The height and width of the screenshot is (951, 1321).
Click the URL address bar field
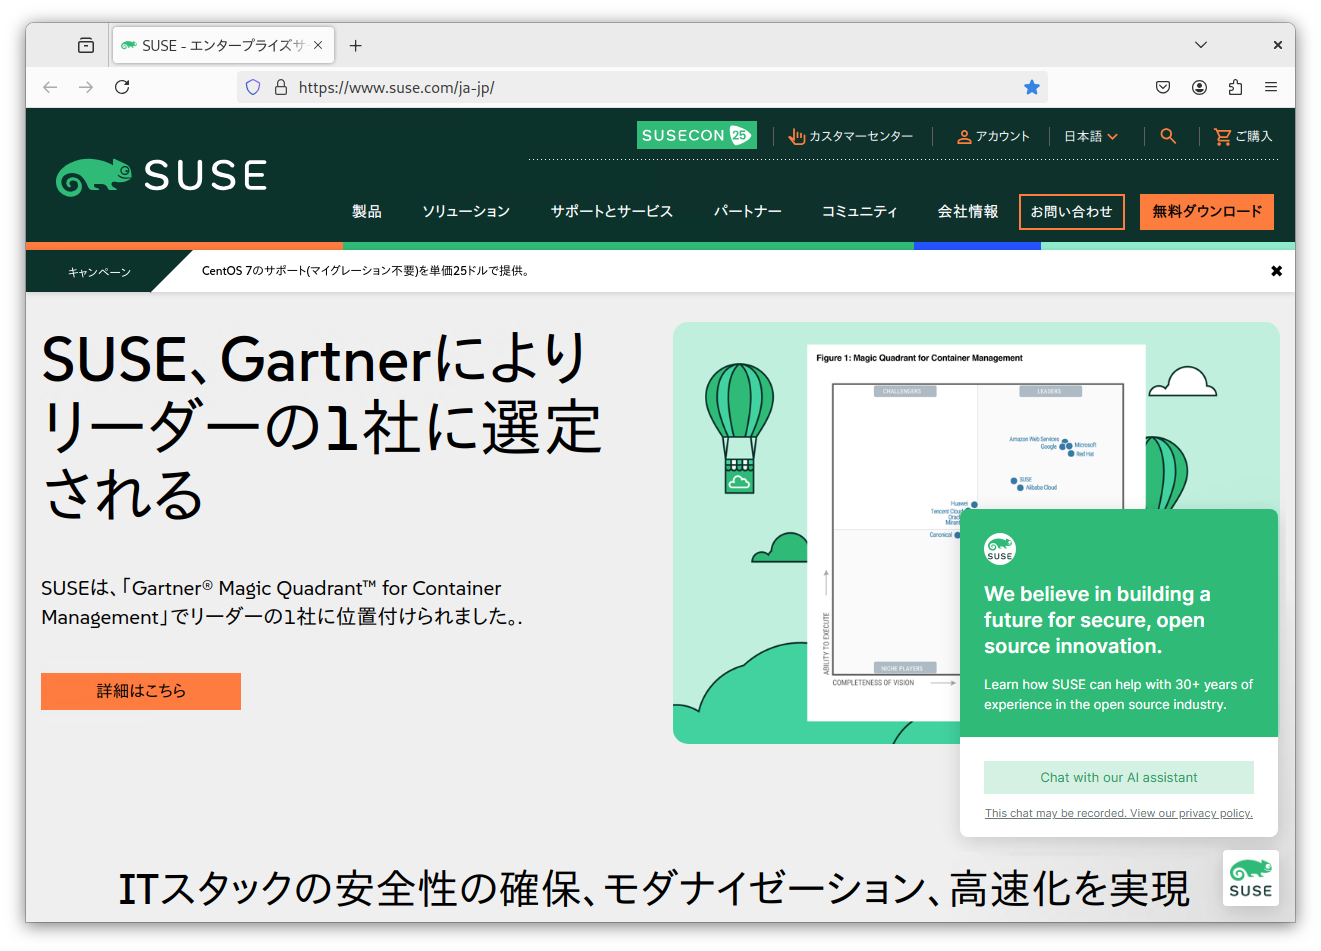[640, 87]
